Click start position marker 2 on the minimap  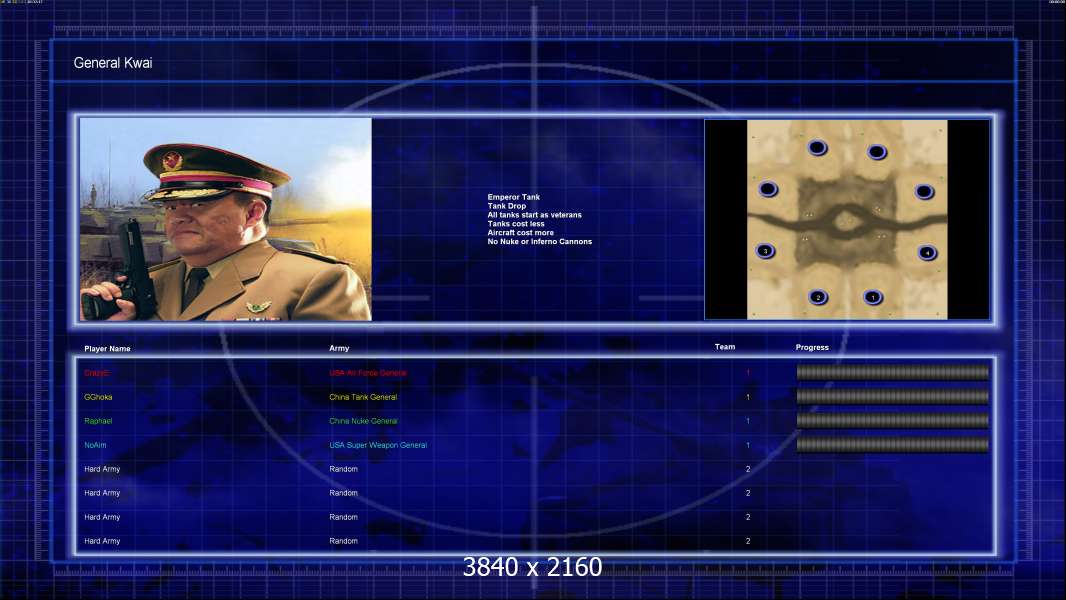(x=818, y=297)
